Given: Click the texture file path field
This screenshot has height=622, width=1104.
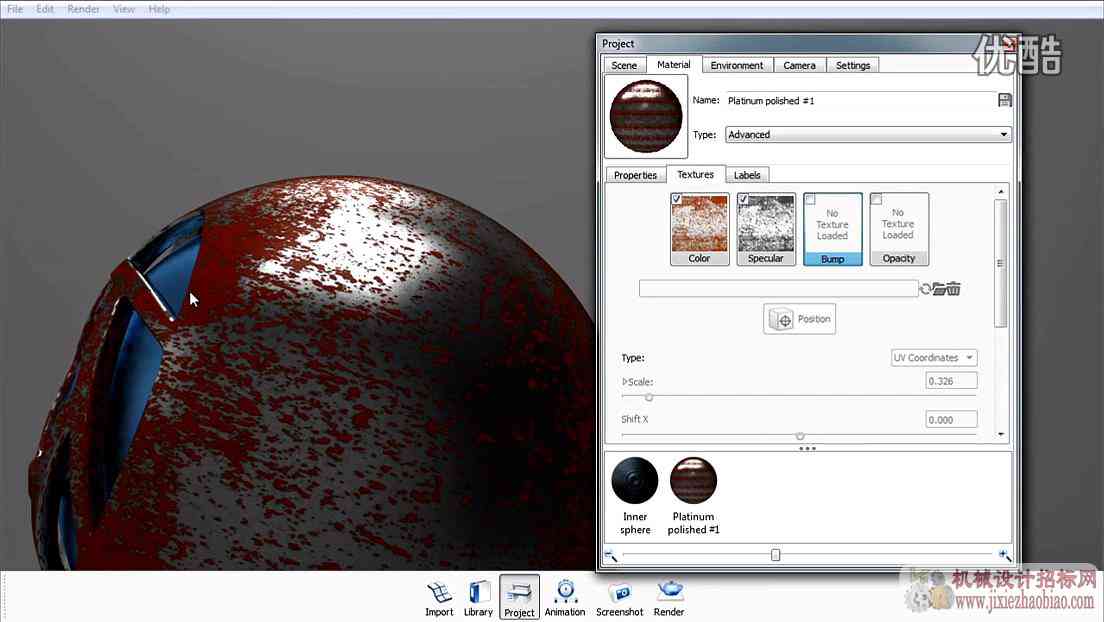Looking at the screenshot, I should click(778, 289).
